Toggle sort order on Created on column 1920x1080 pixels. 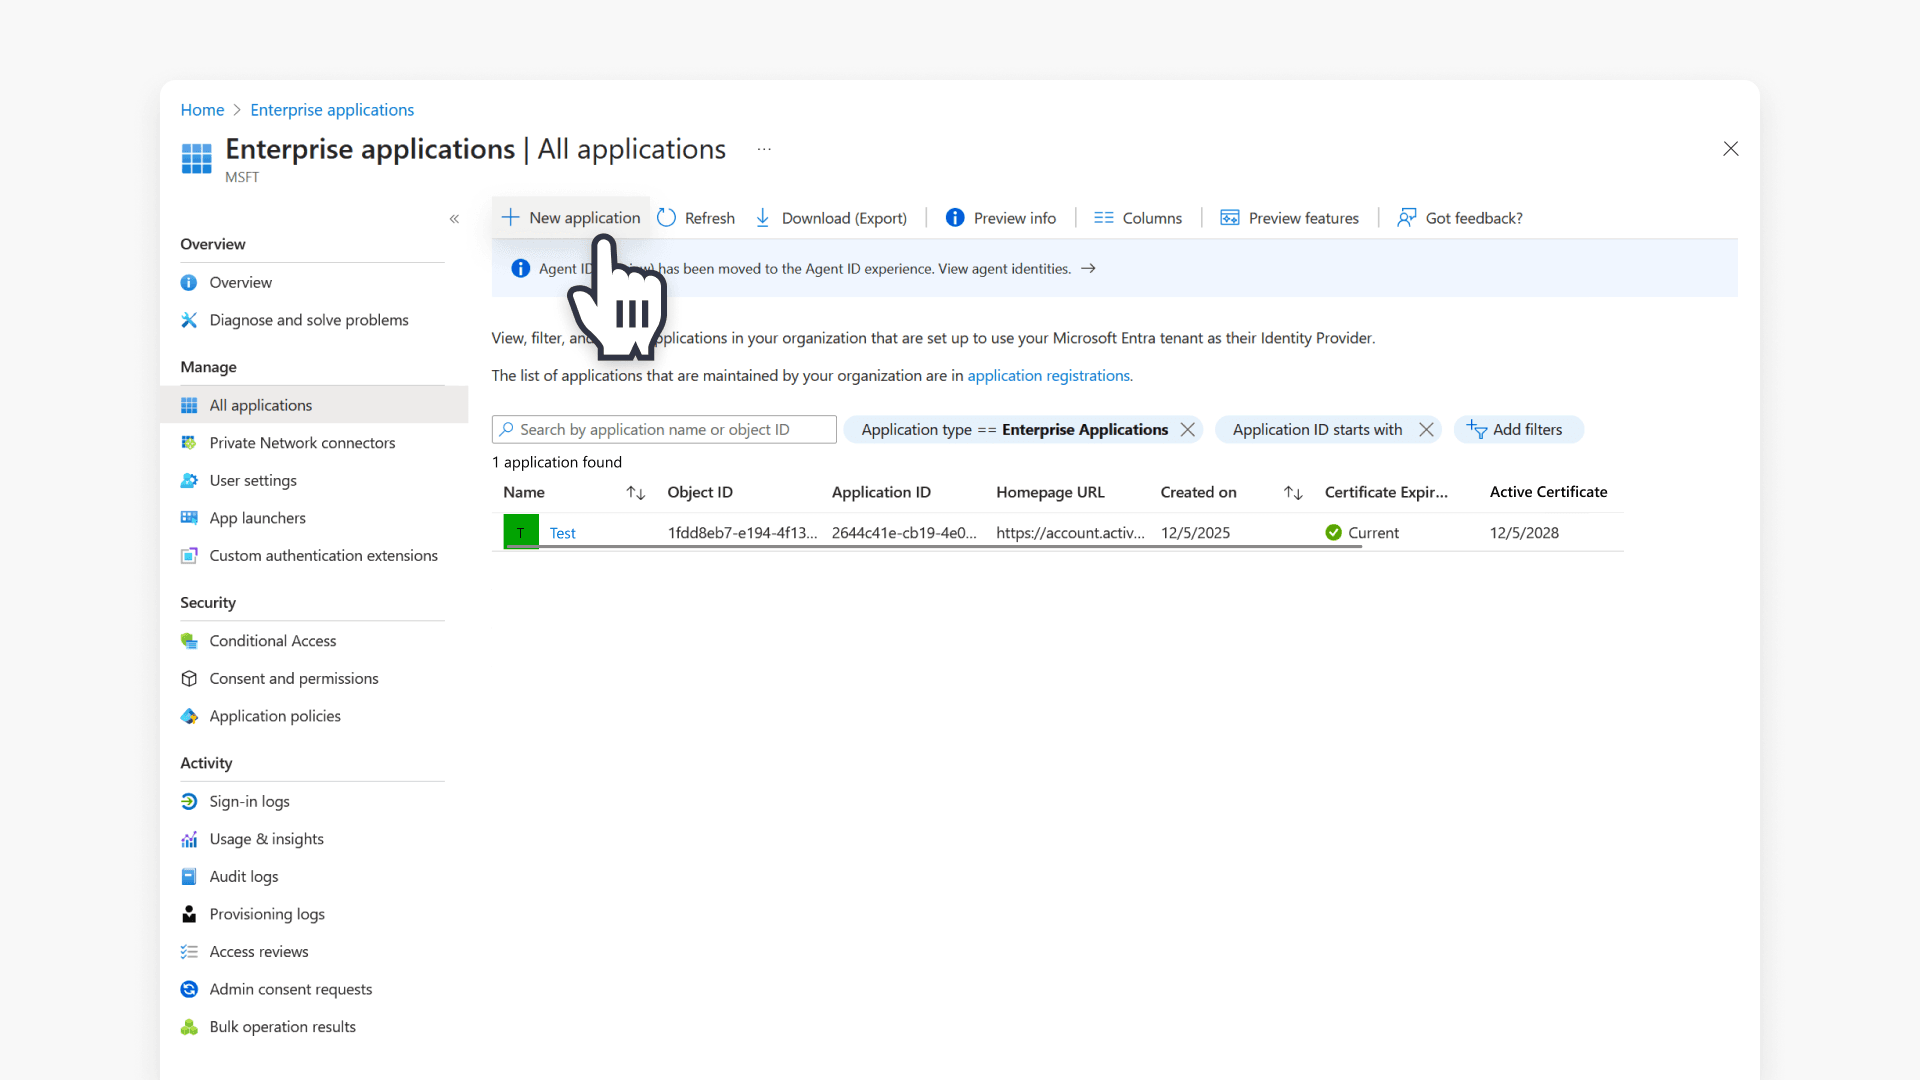coord(1292,492)
